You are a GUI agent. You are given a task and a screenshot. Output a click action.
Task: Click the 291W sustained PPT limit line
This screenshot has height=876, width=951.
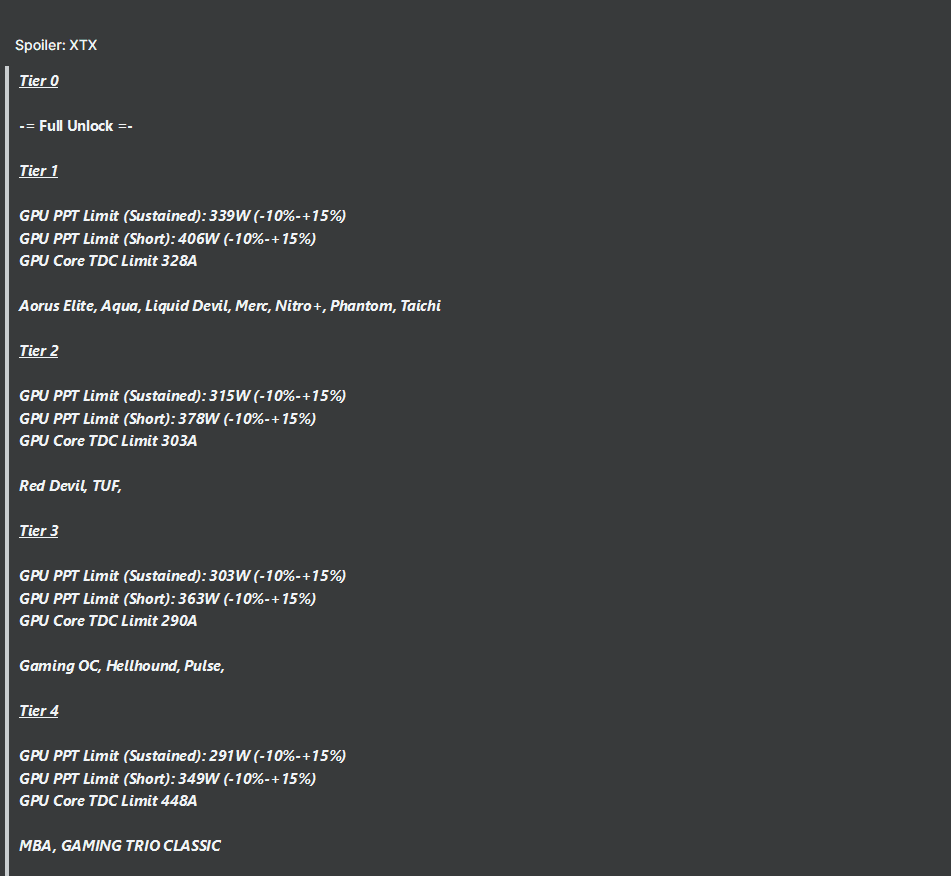click(x=183, y=756)
